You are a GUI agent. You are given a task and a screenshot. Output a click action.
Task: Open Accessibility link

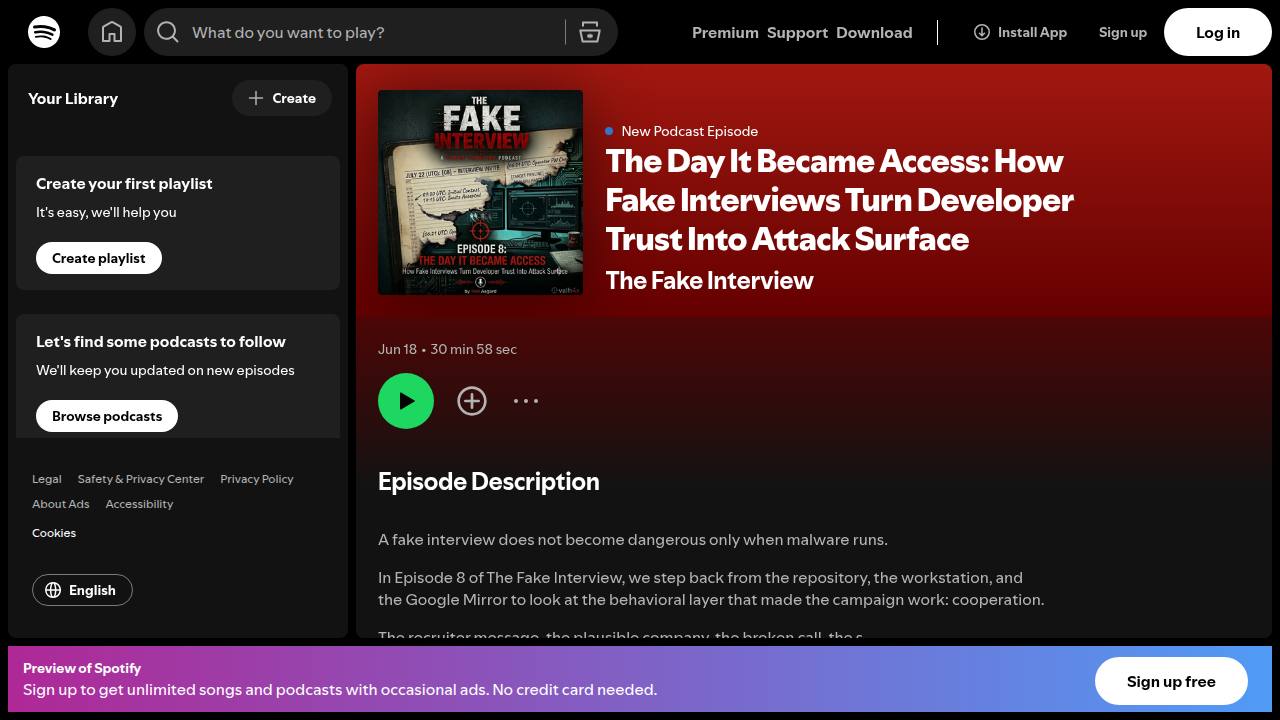coord(139,504)
